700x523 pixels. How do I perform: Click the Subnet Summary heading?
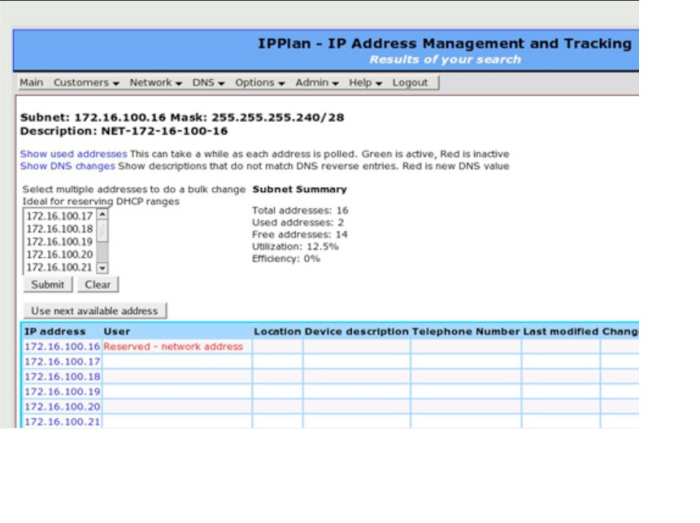(300, 189)
